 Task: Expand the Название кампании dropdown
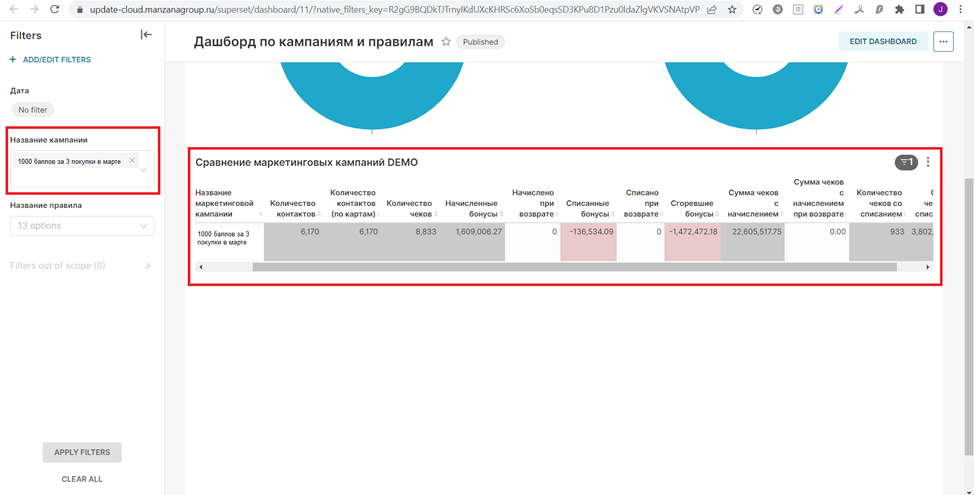point(143,170)
